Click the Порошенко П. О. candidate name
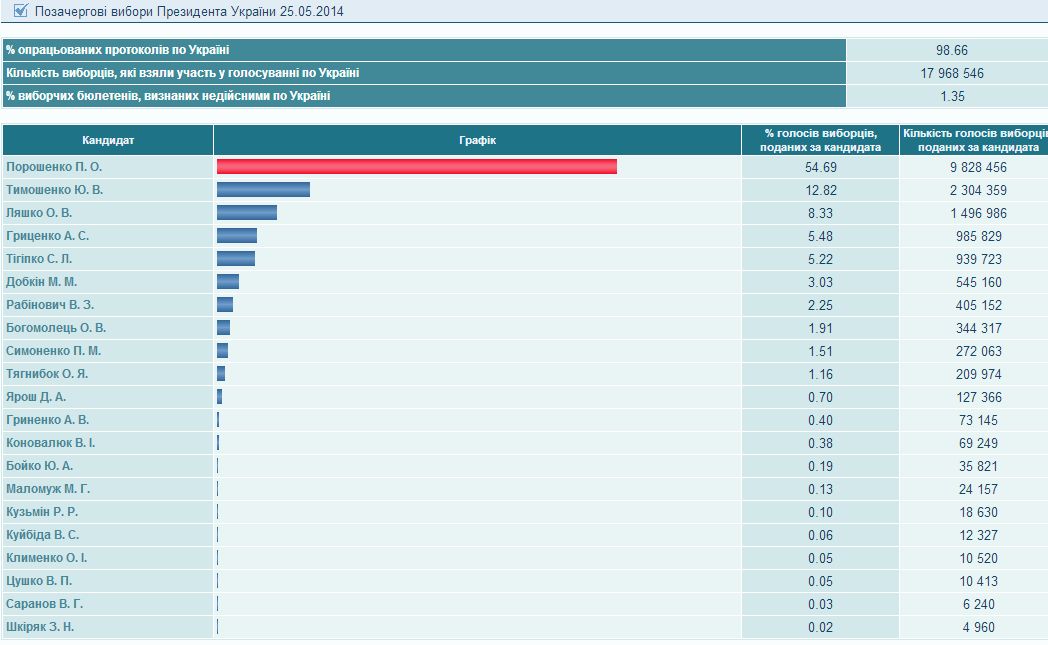 (x=54, y=167)
